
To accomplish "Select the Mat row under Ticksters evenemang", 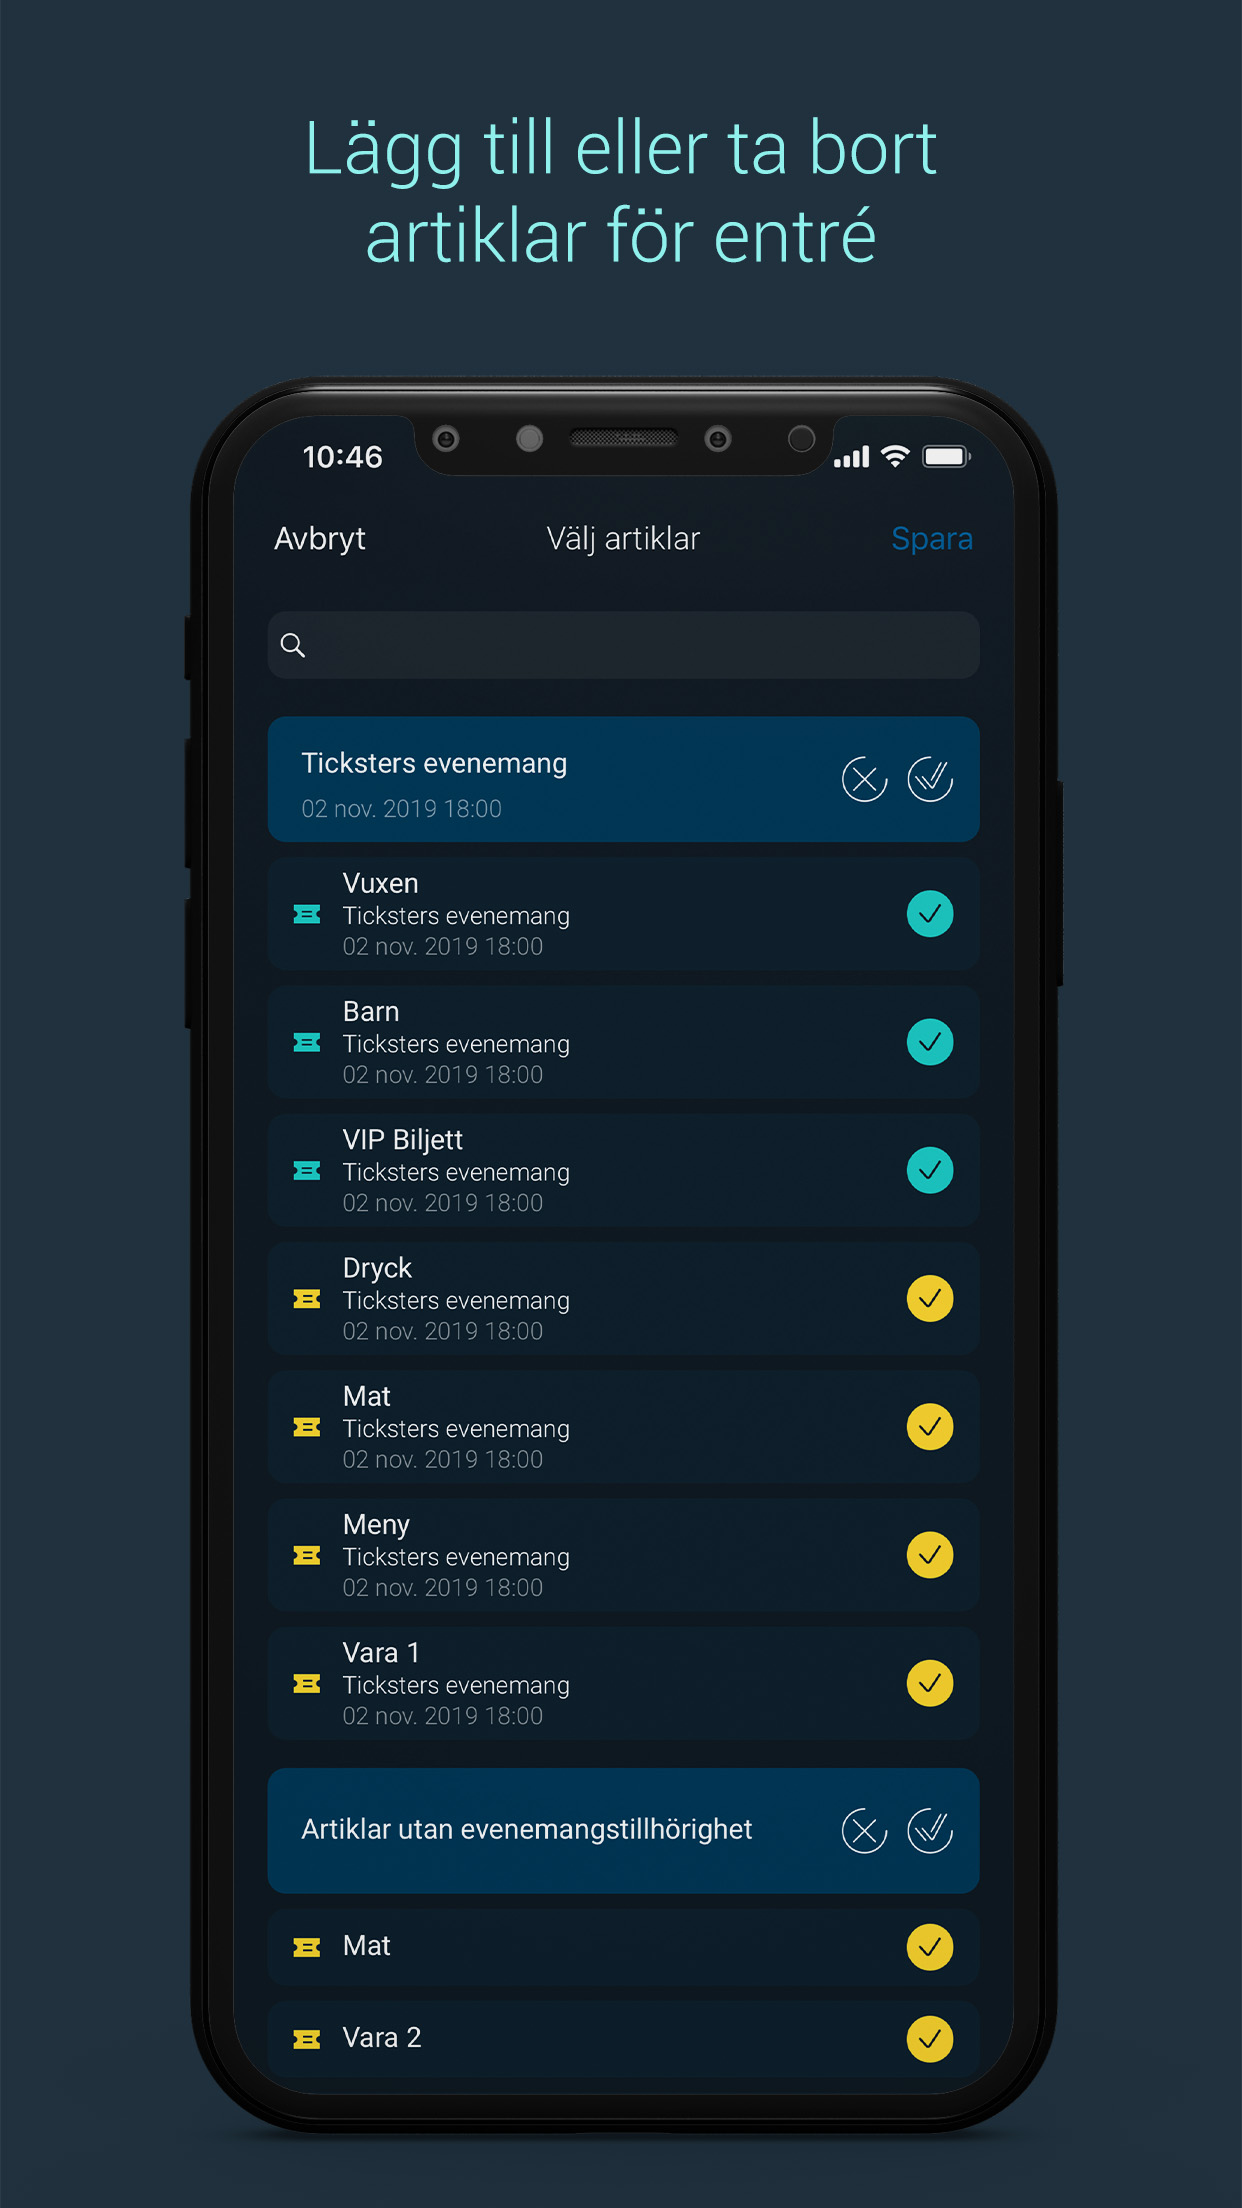I will click(623, 1427).
